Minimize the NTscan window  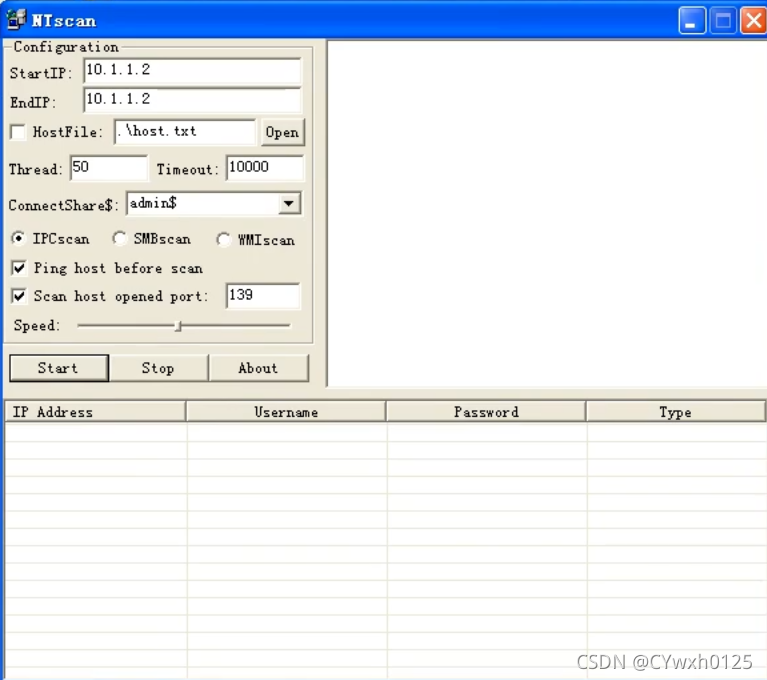692,21
